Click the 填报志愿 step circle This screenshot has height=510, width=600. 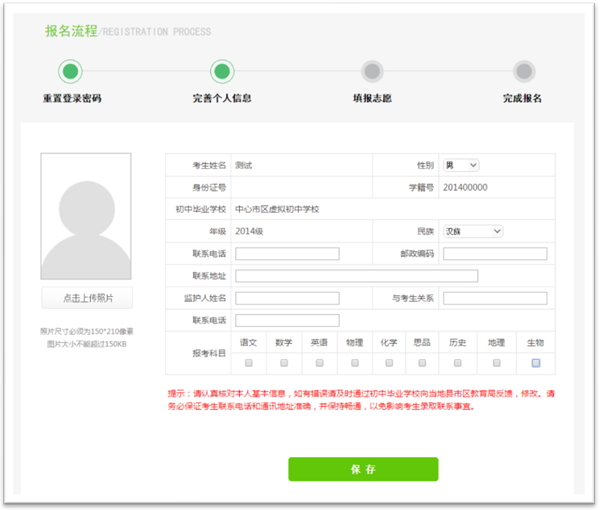point(372,71)
